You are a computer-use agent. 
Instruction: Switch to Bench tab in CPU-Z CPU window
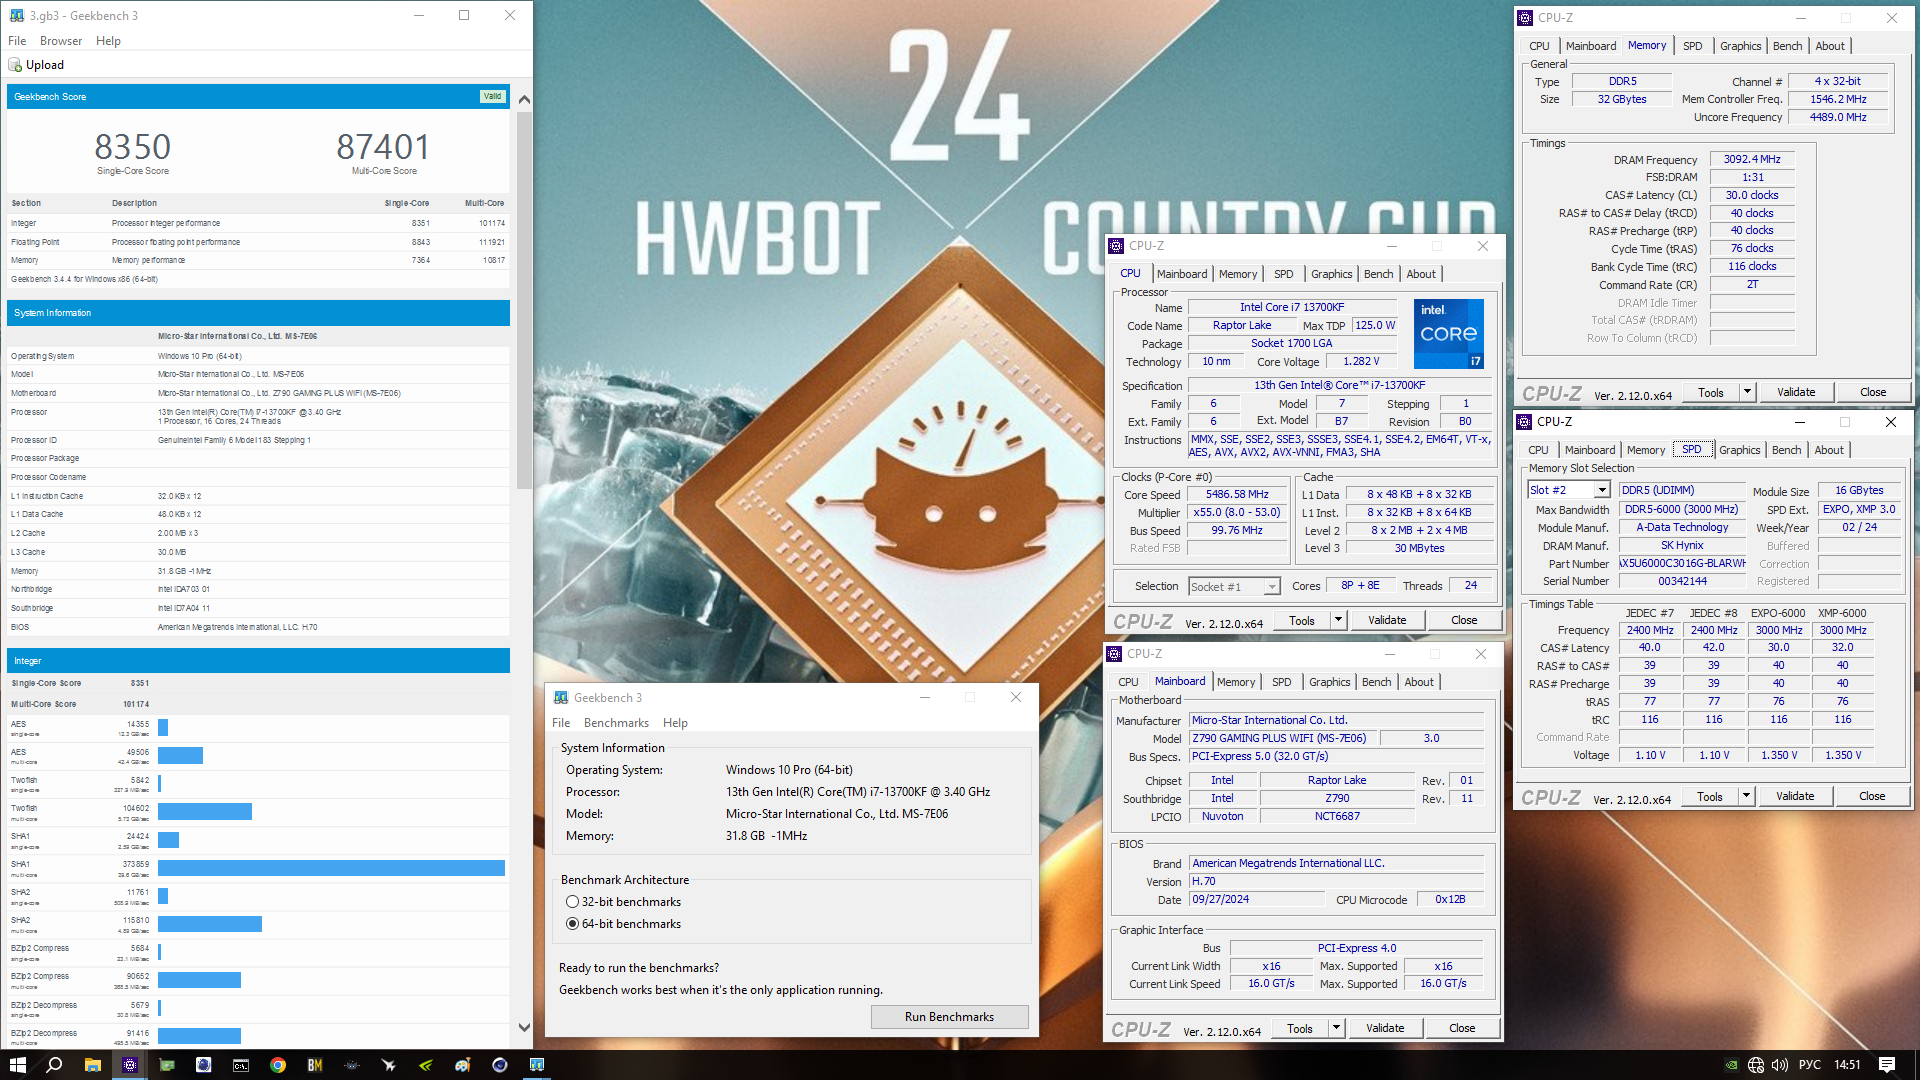1378,274
